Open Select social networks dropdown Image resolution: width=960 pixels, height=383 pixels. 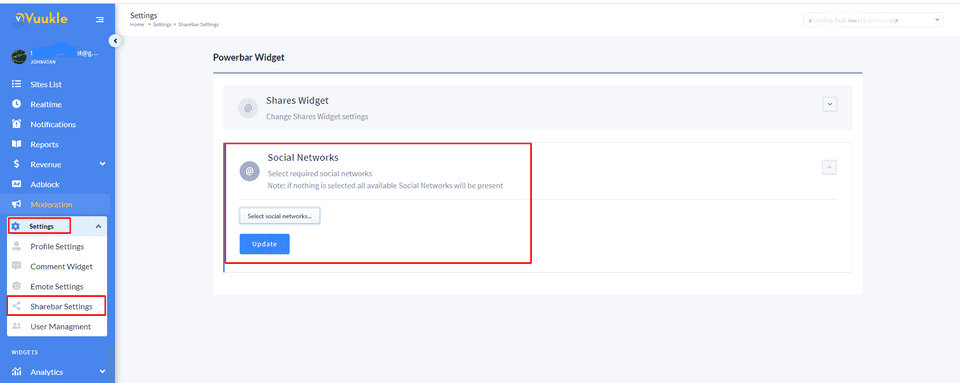(280, 216)
